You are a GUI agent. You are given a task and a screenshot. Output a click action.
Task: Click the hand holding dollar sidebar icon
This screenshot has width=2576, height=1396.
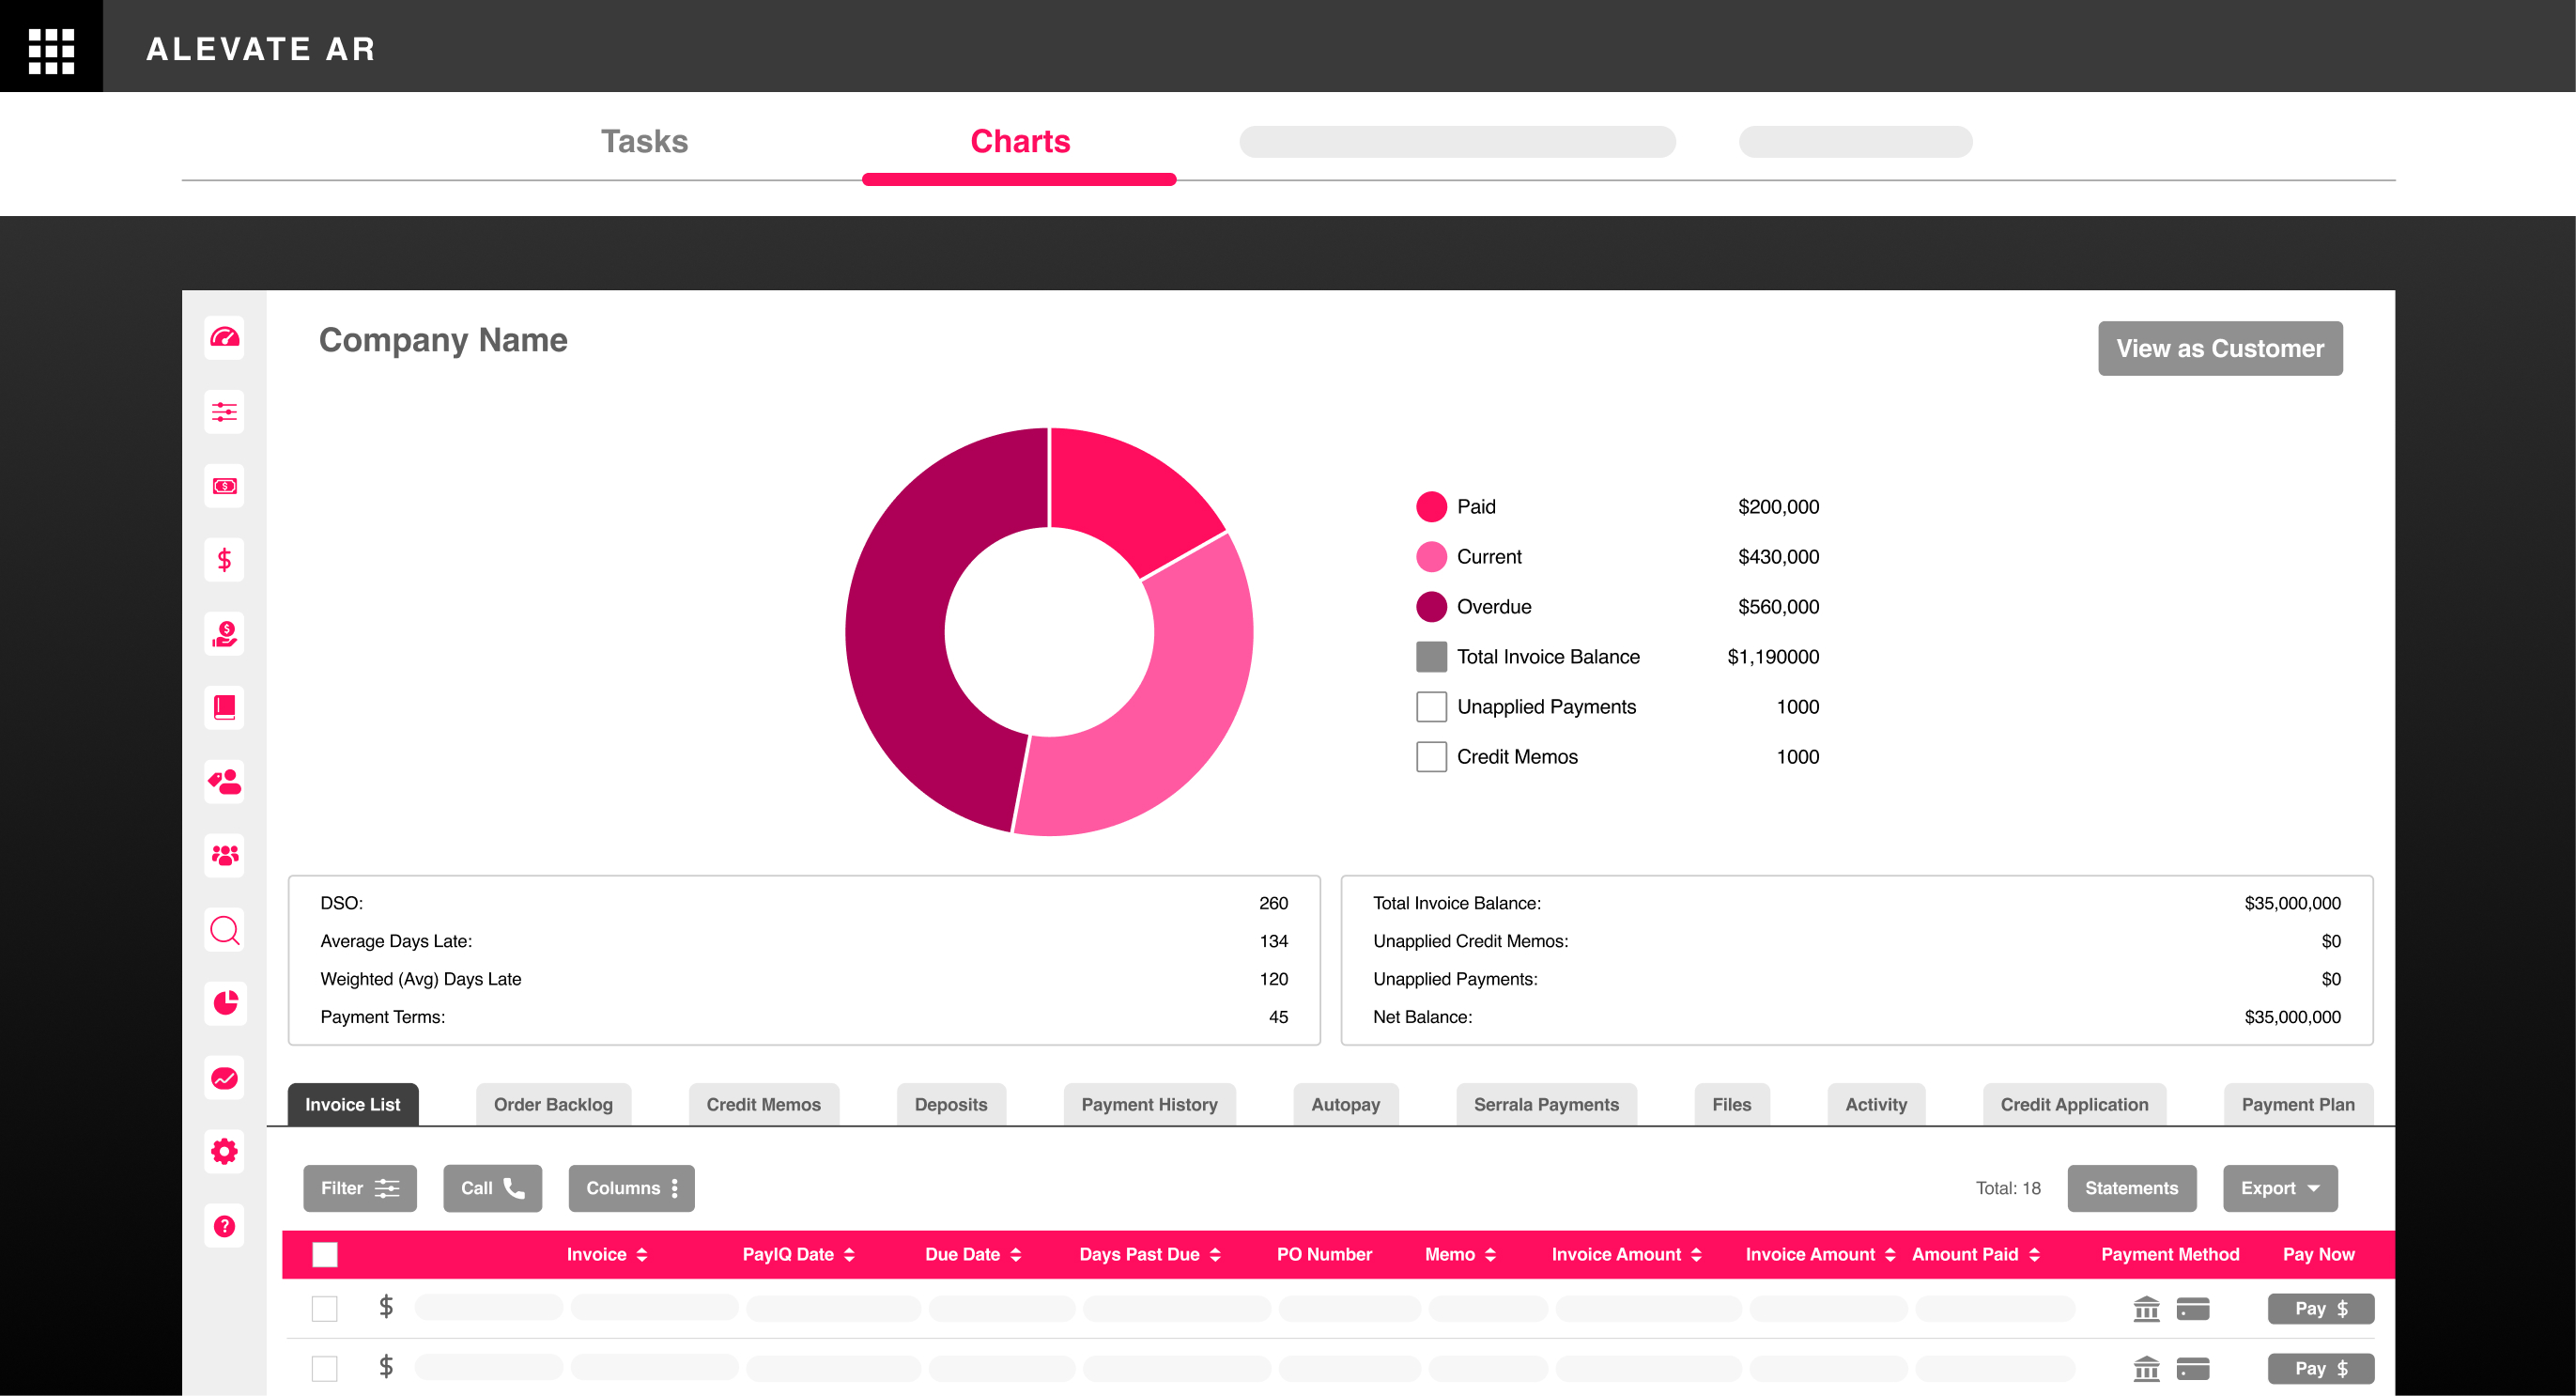[224, 634]
